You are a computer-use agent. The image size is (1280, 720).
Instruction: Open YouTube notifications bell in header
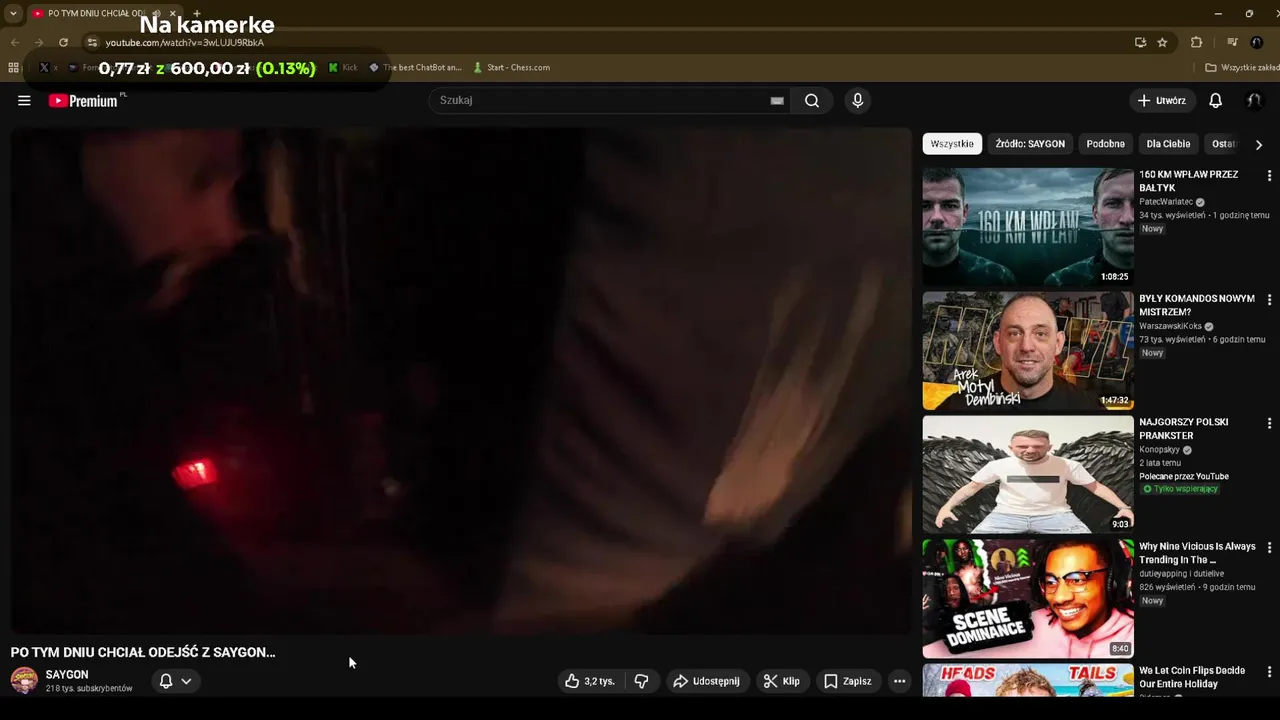pyautogui.click(x=1215, y=100)
